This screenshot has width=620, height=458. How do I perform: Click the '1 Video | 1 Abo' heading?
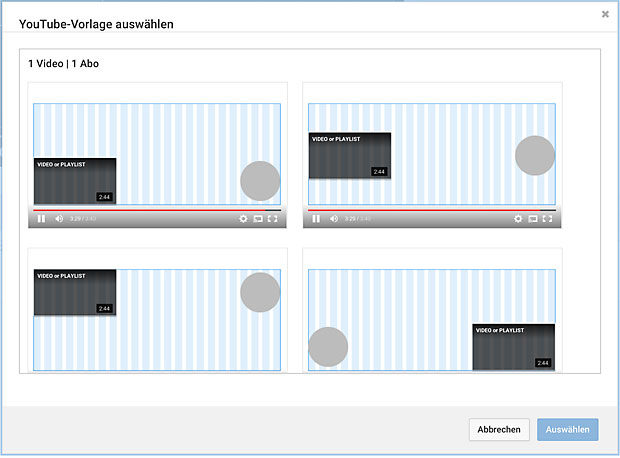click(x=63, y=64)
